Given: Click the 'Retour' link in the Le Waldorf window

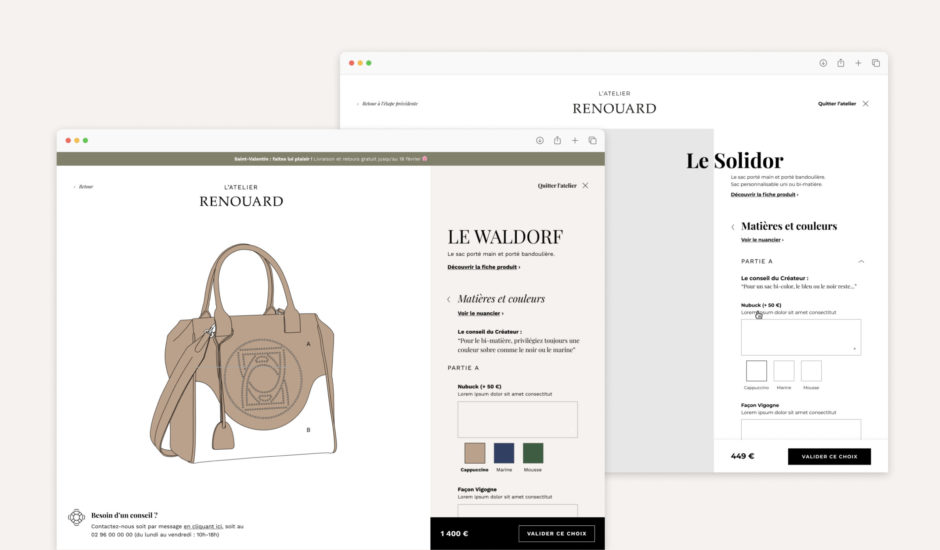Looking at the screenshot, I should (84, 187).
